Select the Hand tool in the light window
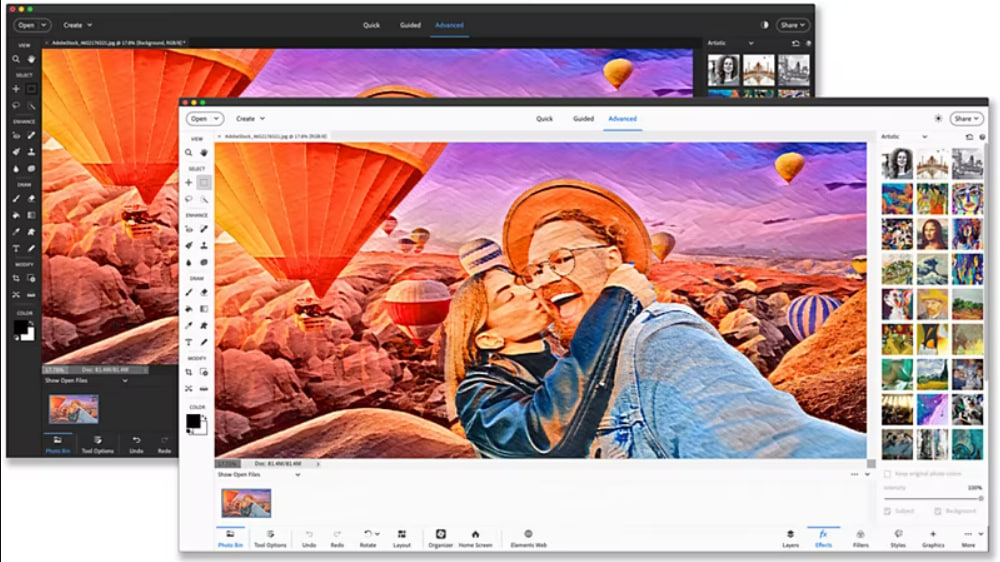The image size is (1000, 562). pos(204,153)
